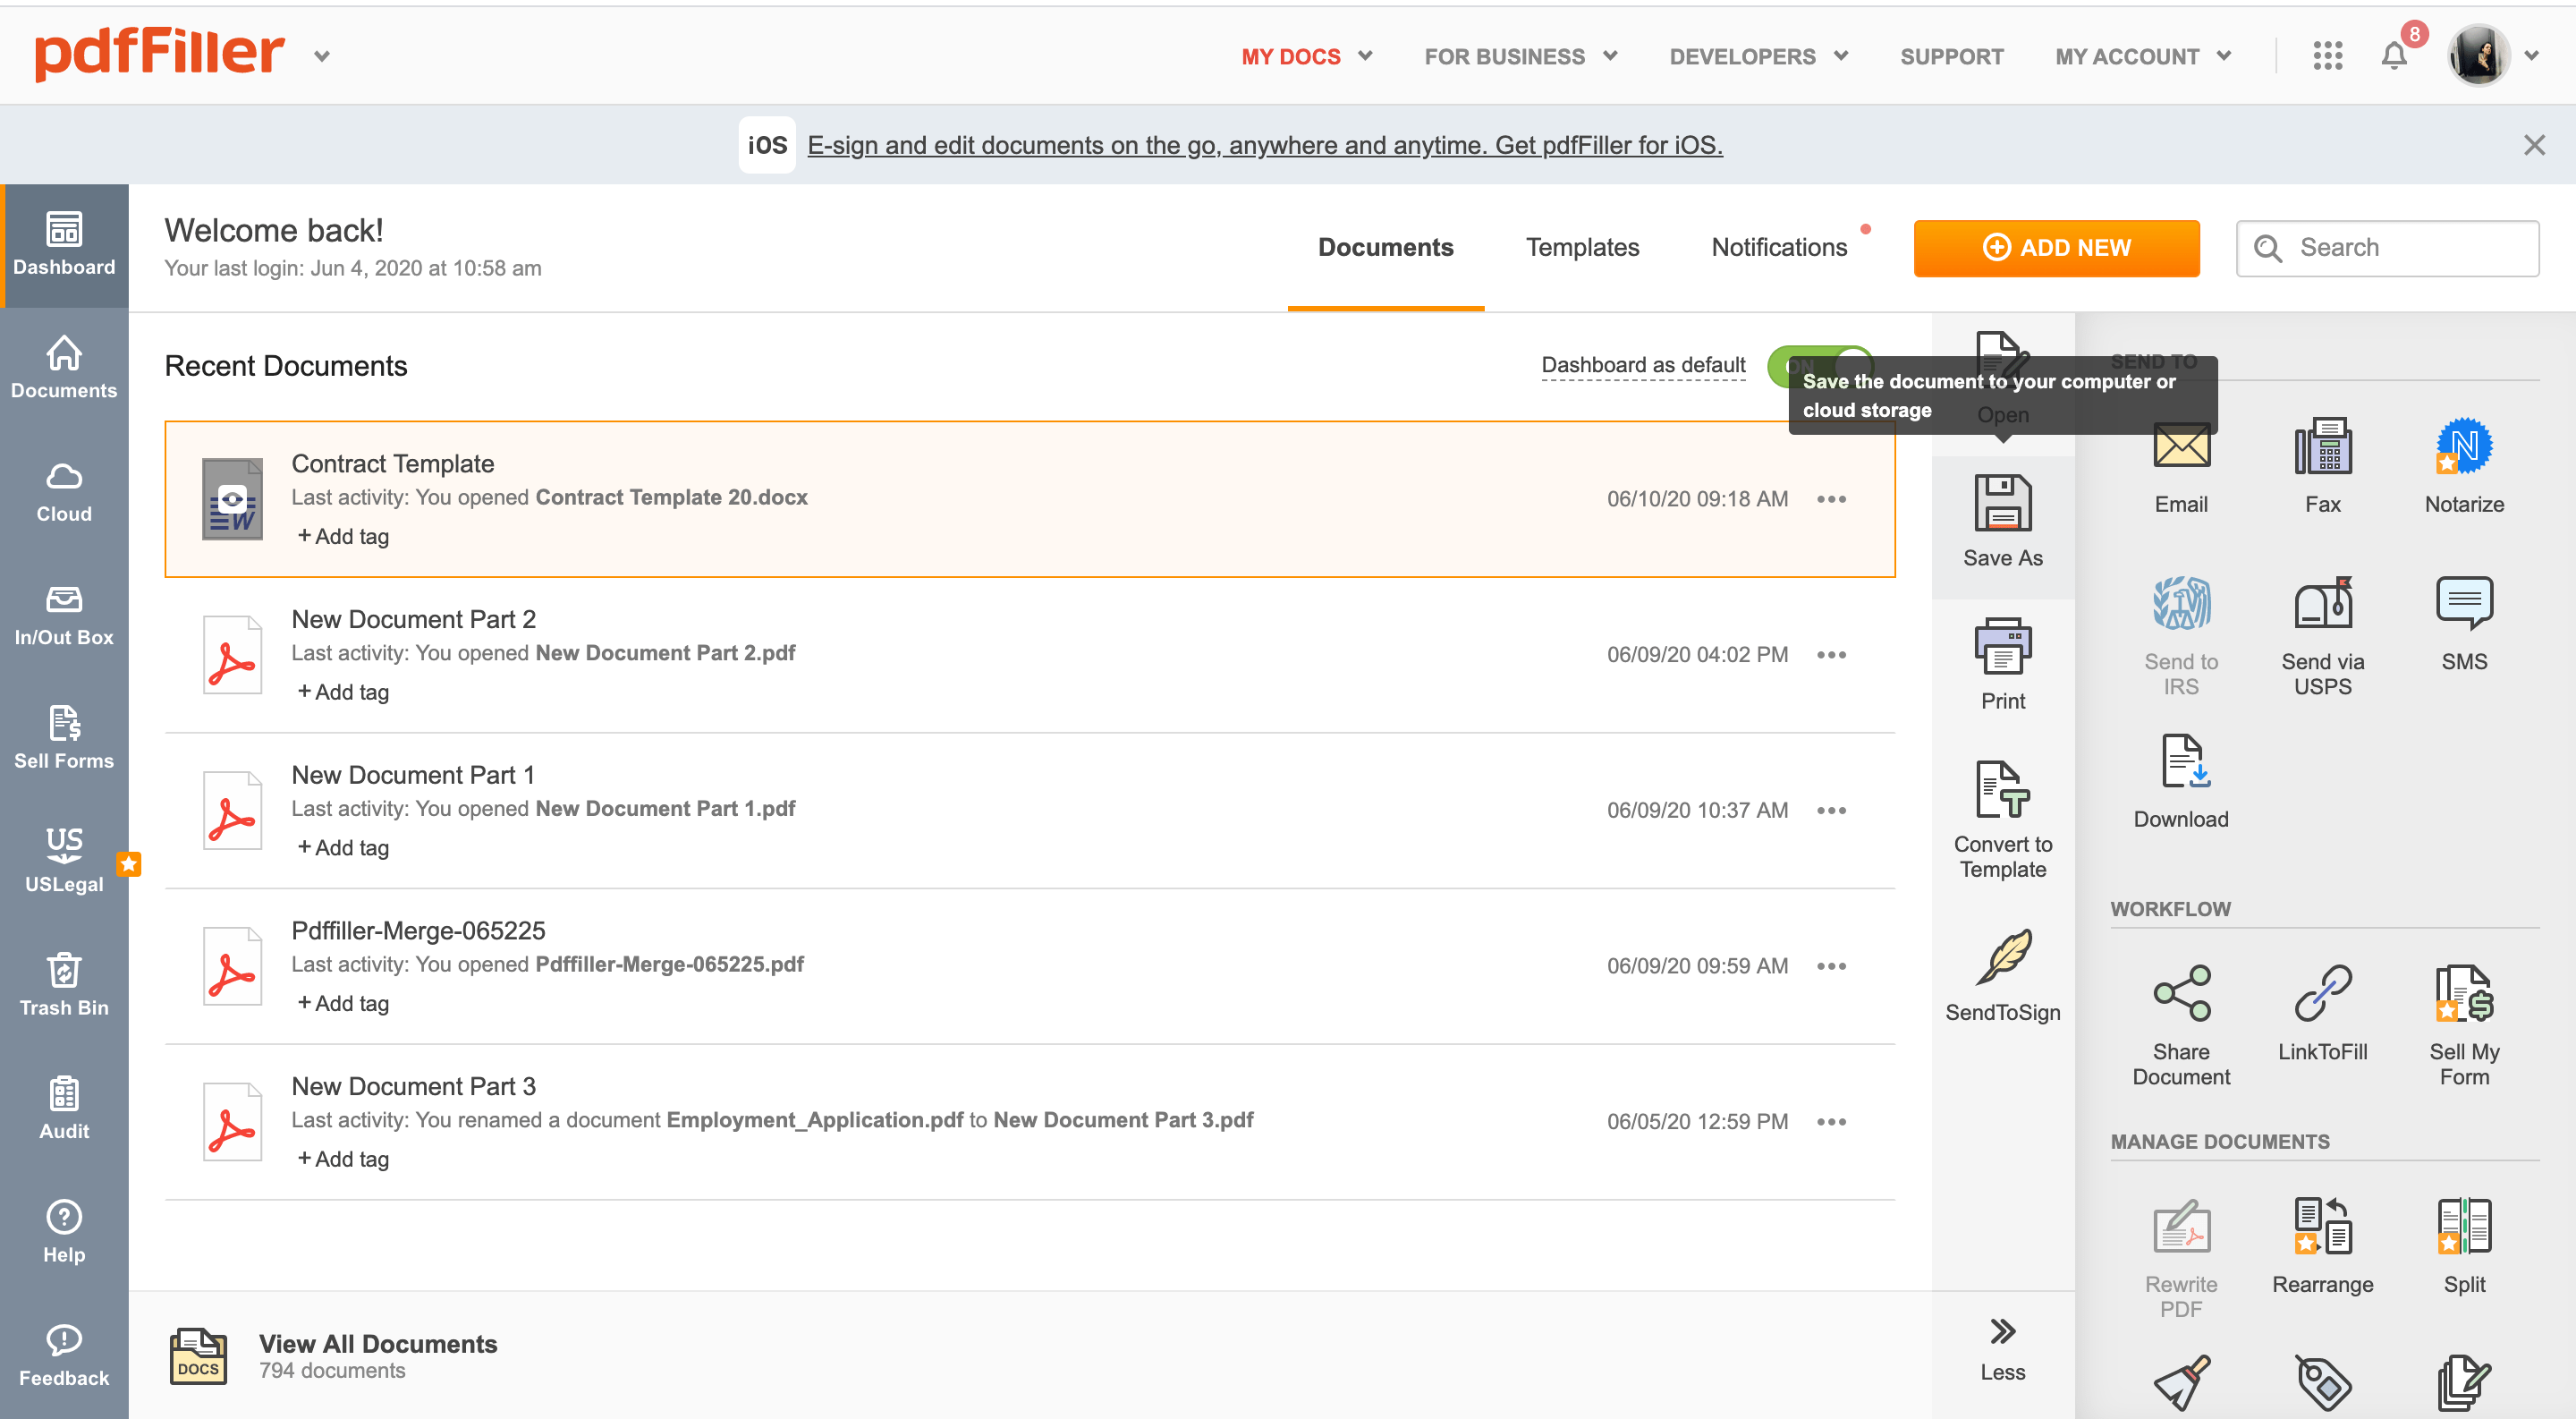The width and height of the screenshot is (2576, 1419).
Task: Open the apps grid icon
Action: [x=2327, y=56]
